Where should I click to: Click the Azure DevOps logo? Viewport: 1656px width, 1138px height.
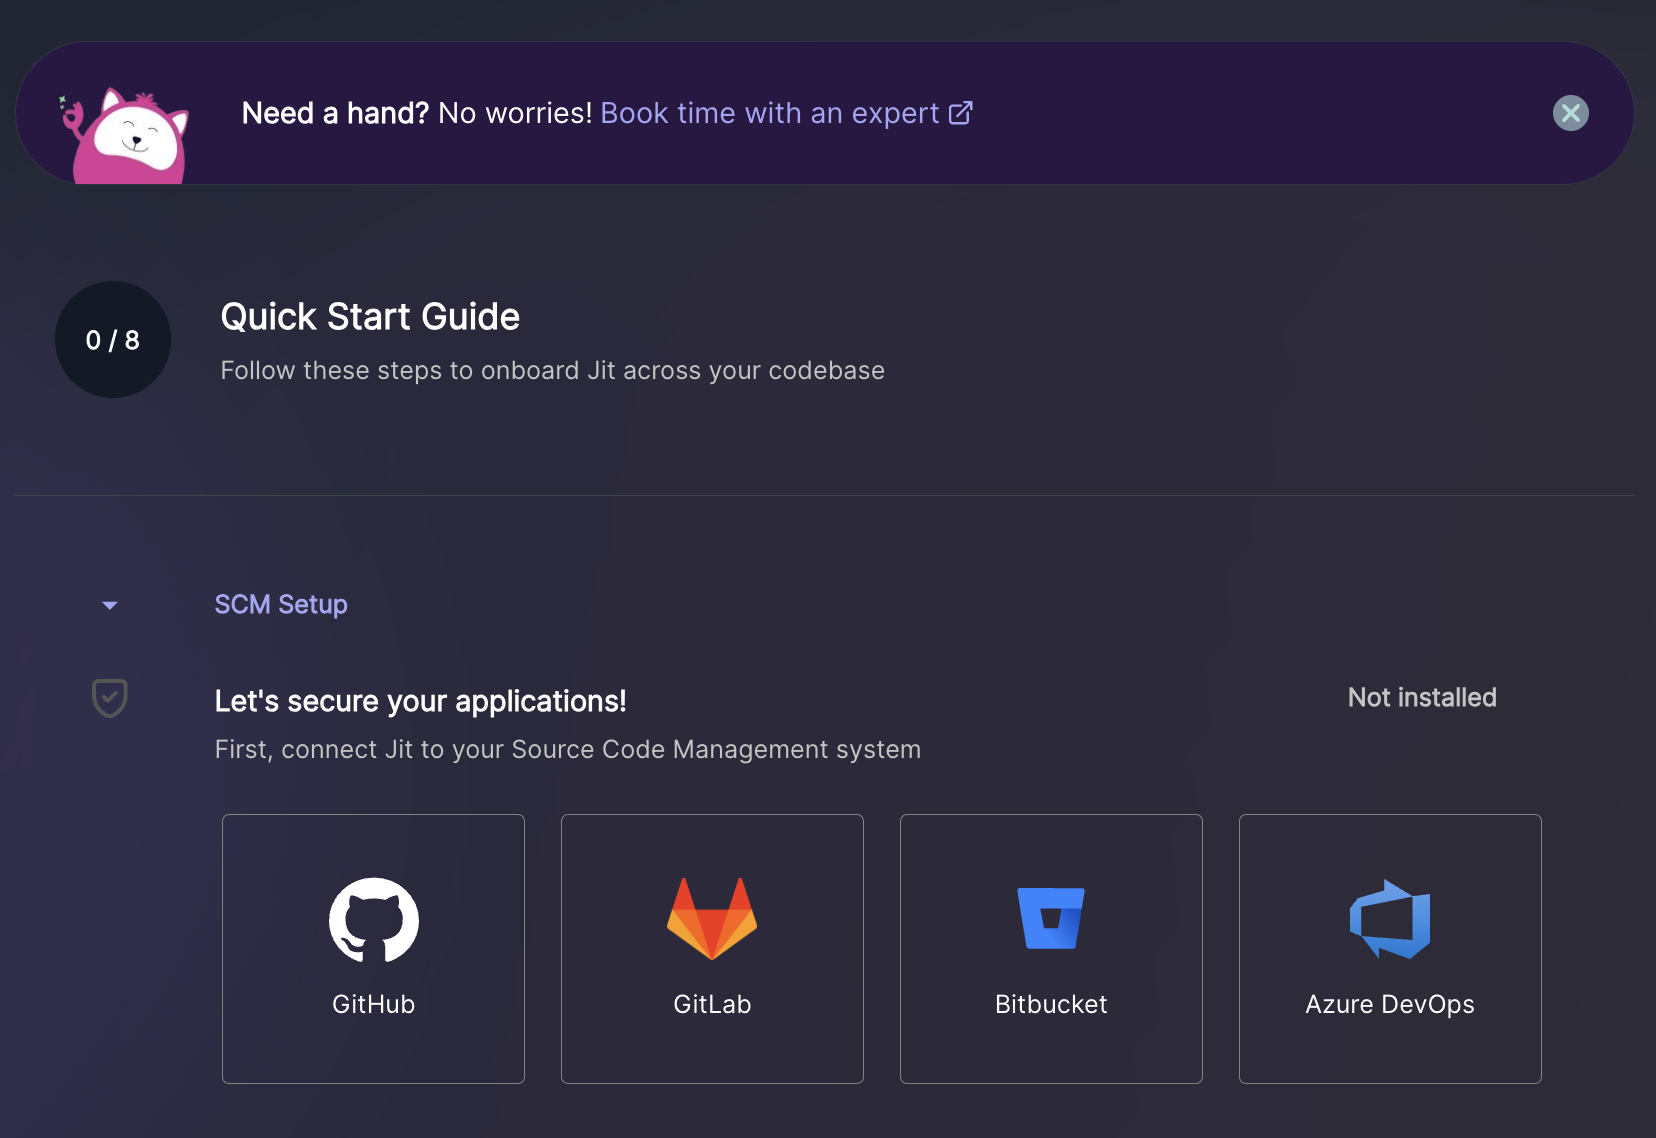[1390, 919]
